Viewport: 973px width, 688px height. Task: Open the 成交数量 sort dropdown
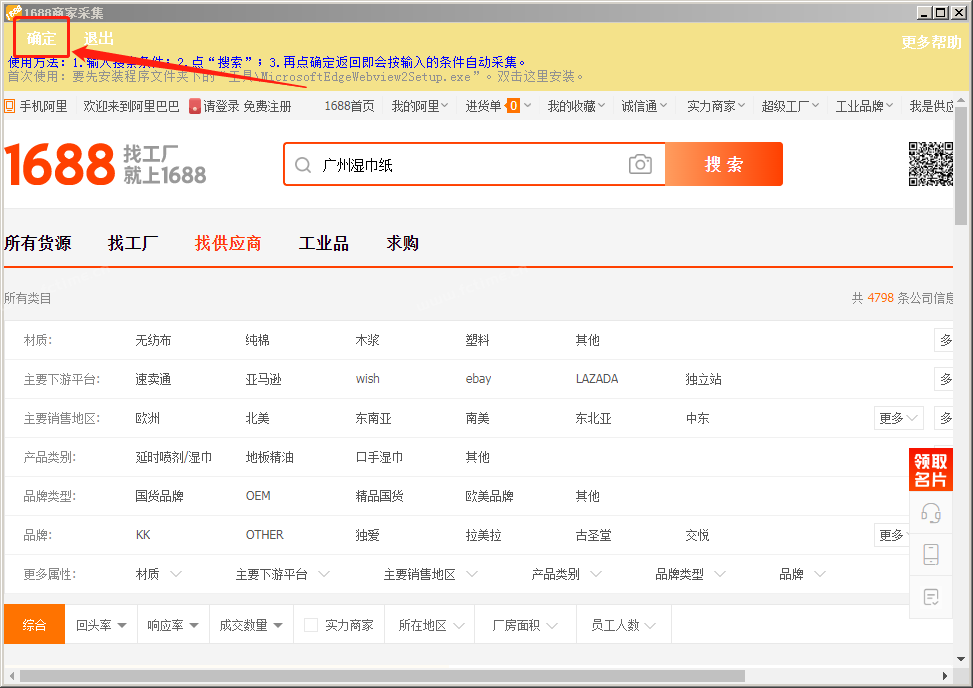[251, 625]
